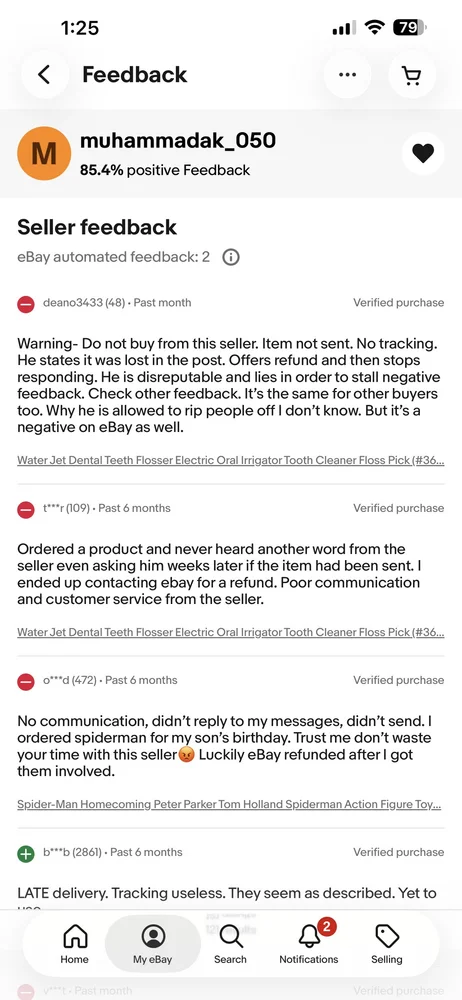
Task: Tap the red negative icon beside deano3433
Action: pyautogui.click(x=26, y=304)
